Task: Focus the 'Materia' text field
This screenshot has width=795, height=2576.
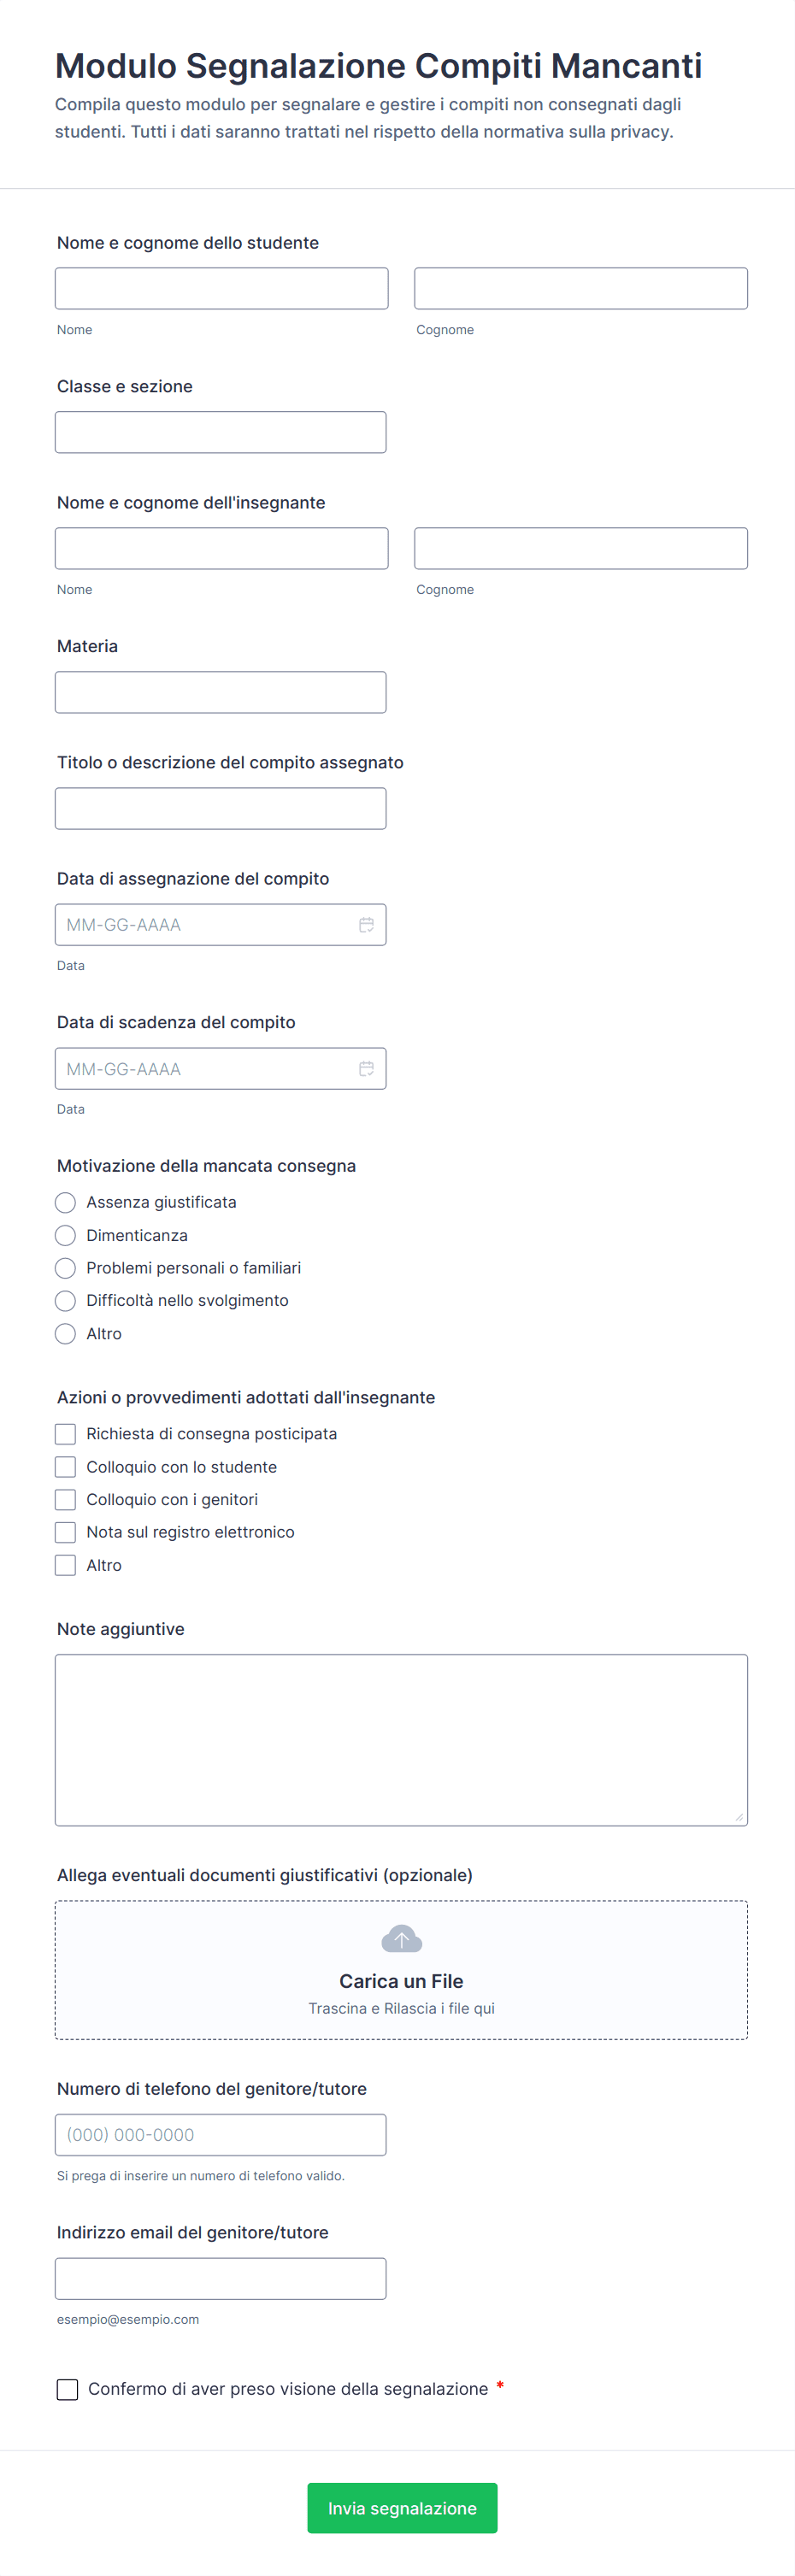Action: click(220, 692)
